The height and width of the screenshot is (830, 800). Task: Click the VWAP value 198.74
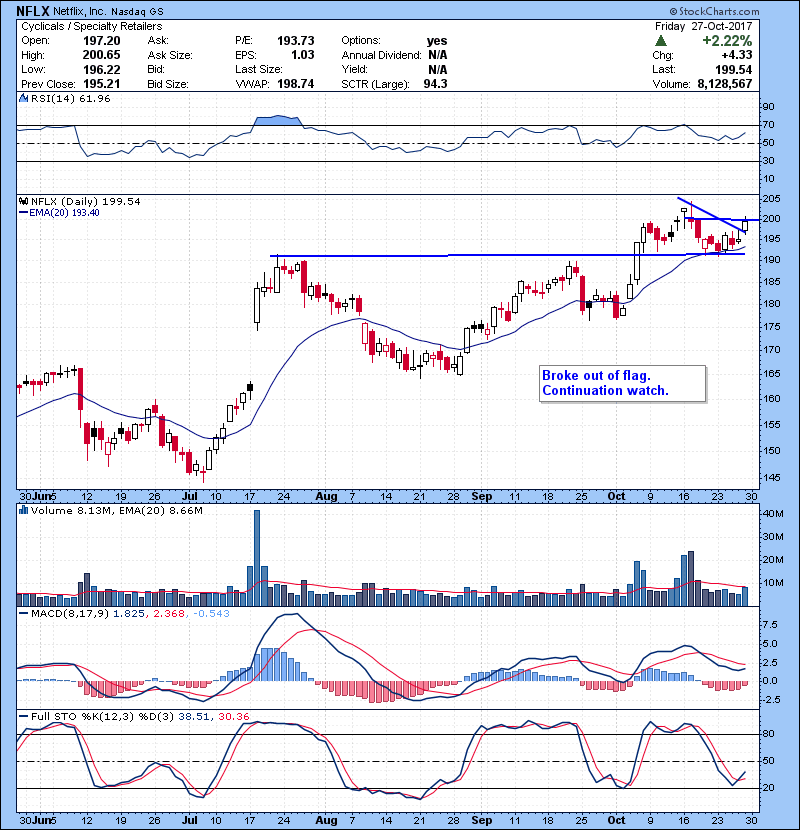pyautogui.click(x=295, y=84)
